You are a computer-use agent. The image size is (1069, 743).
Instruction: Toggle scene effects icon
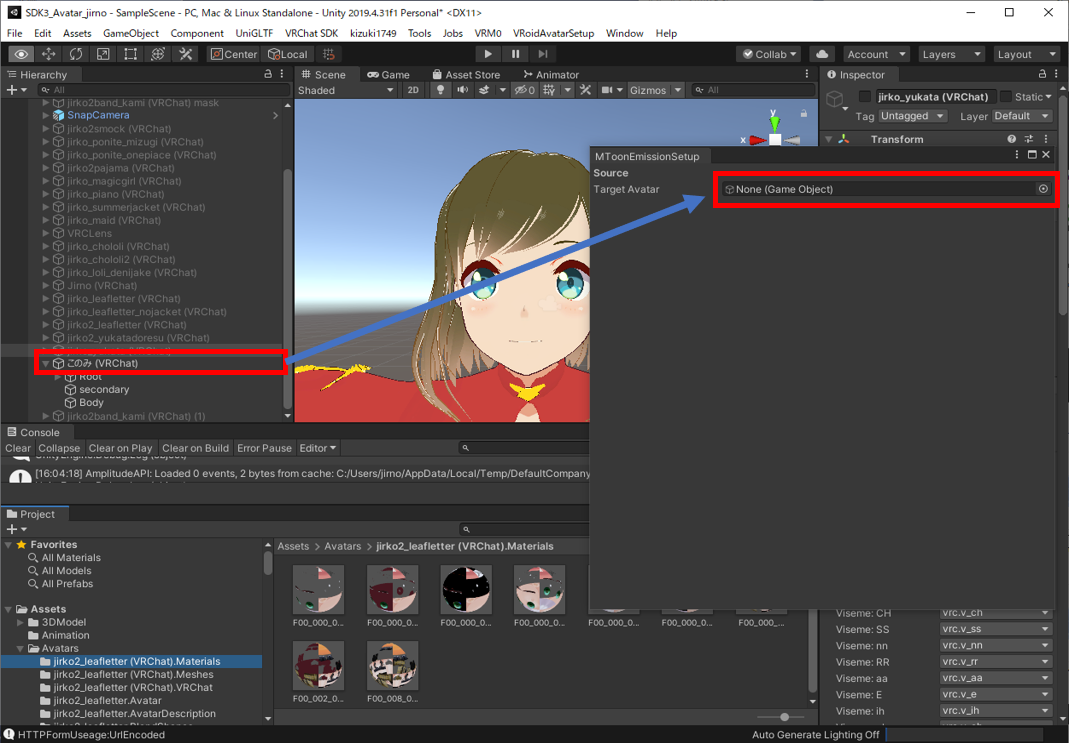pos(484,90)
